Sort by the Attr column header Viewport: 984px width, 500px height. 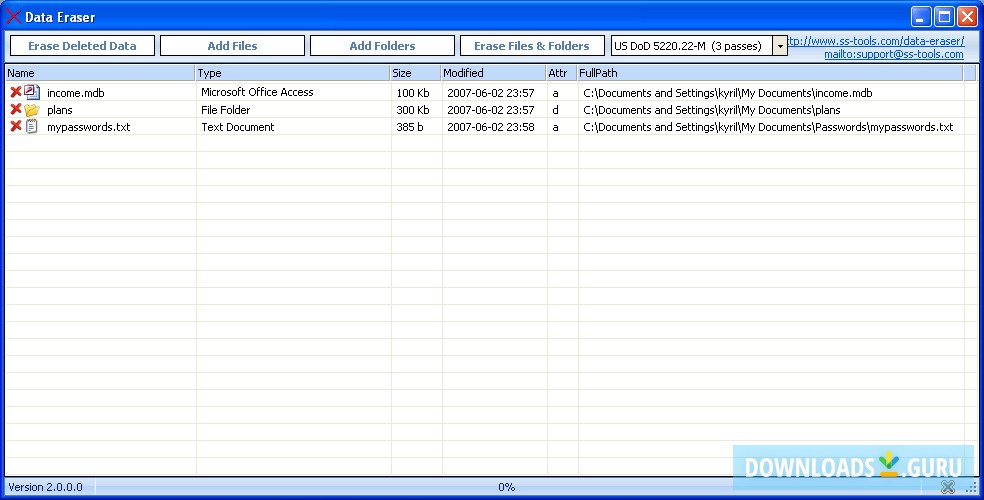[562, 73]
